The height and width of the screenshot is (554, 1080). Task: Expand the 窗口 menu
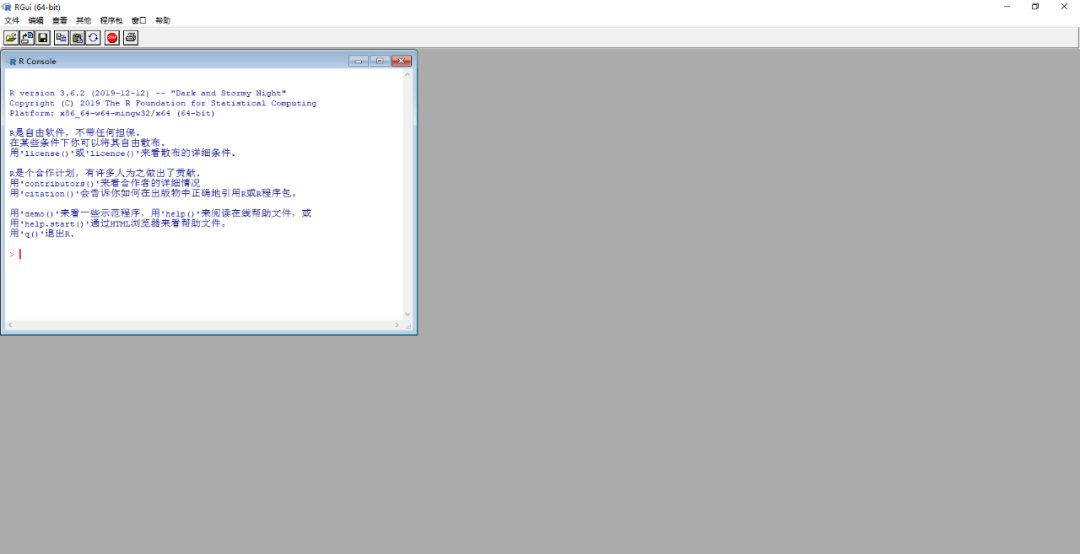(139, 20)
